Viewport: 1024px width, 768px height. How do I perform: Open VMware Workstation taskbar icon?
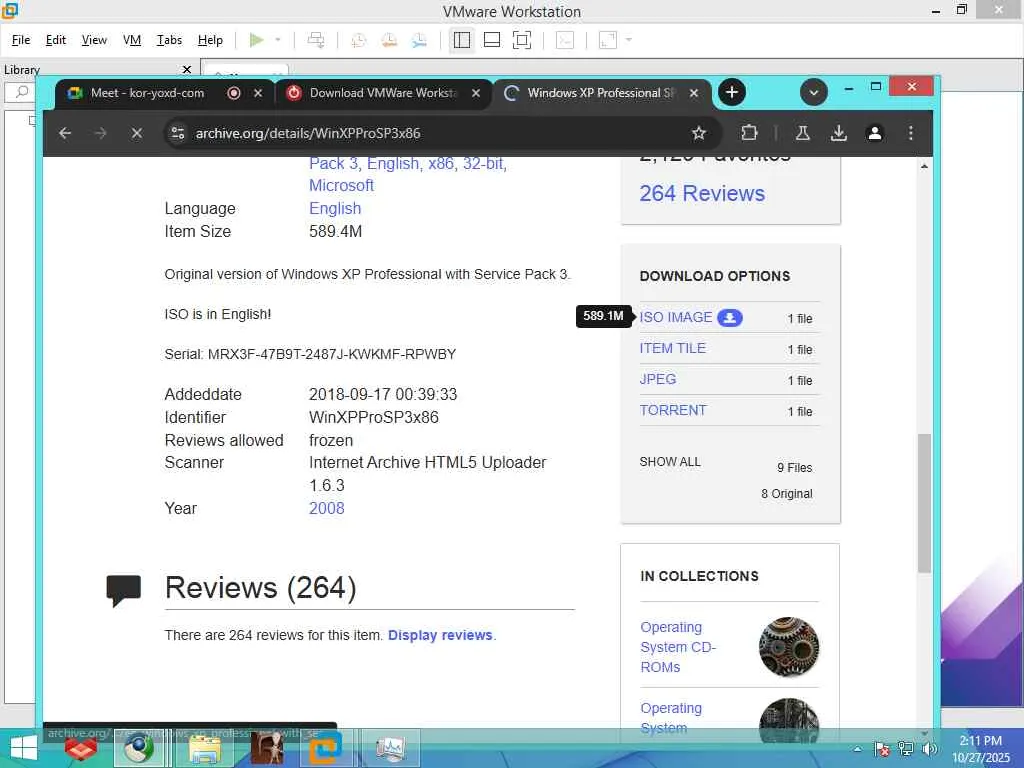[325, 748]
